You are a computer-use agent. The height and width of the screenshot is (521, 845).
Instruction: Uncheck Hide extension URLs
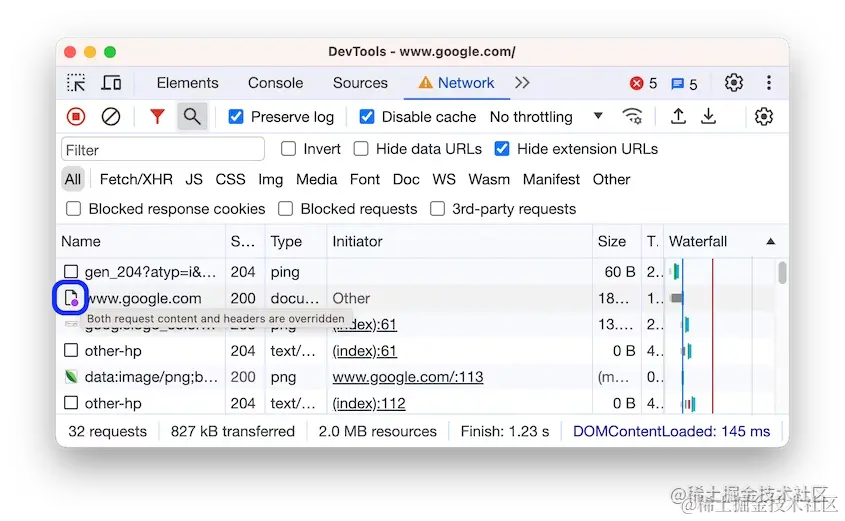coord(502,149)
